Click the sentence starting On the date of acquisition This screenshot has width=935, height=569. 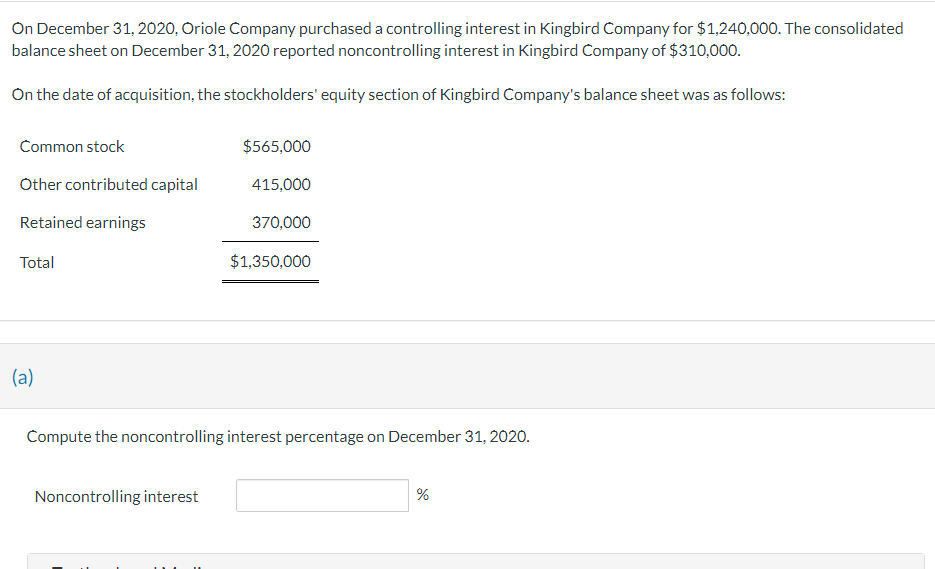click(x=398, y=95)
